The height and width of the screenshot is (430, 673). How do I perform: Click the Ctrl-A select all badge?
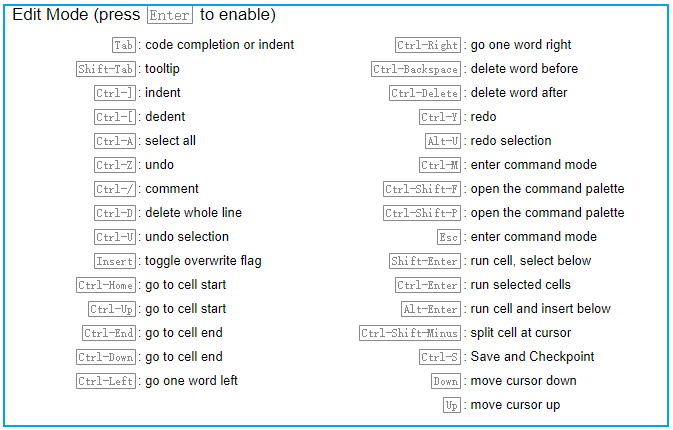pyautogui.click(x=114, y=141)
